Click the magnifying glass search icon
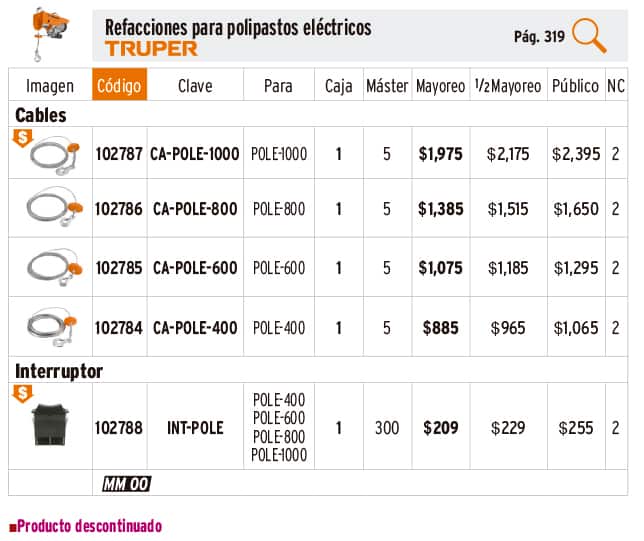644x541 pixels. pos(589,35)
